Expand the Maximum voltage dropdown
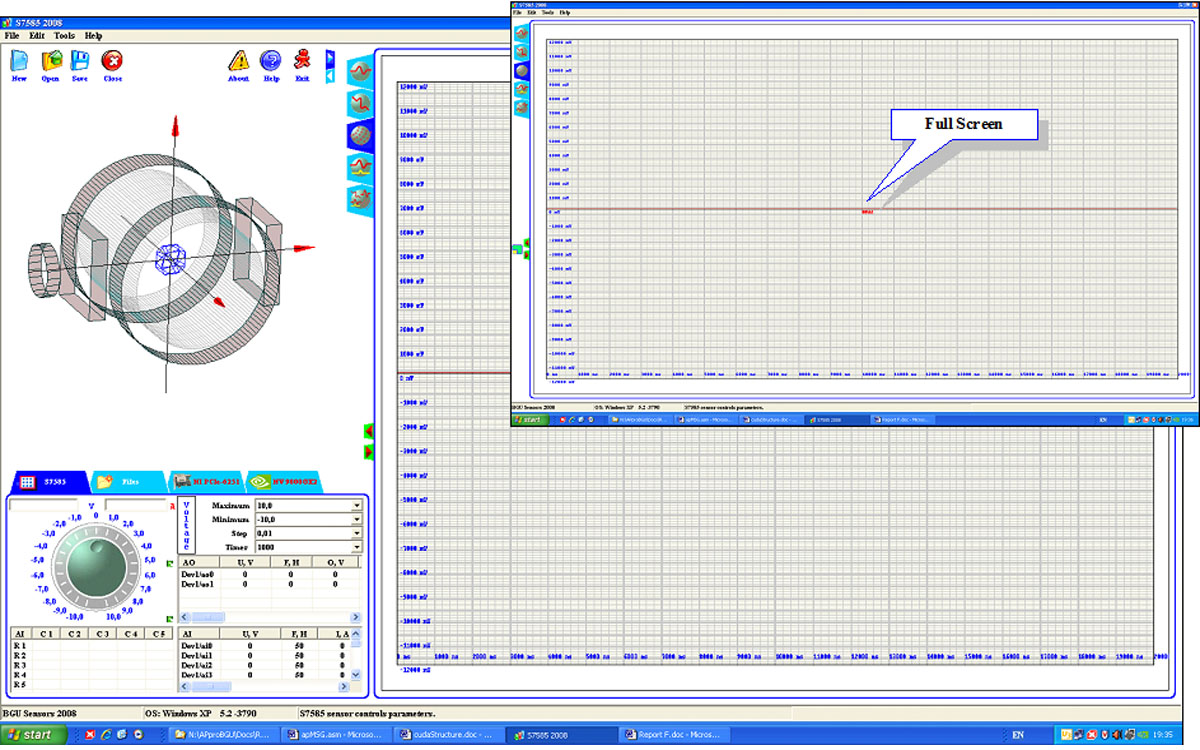1200x750 pixels. (357, 506)
